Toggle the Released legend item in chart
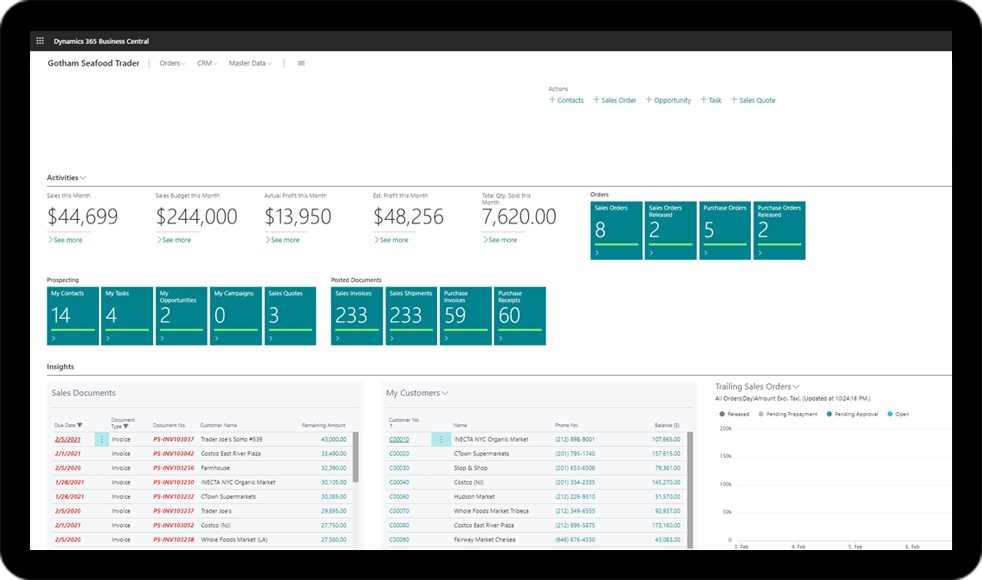The image size is (982, 580). tap(738, 413)
